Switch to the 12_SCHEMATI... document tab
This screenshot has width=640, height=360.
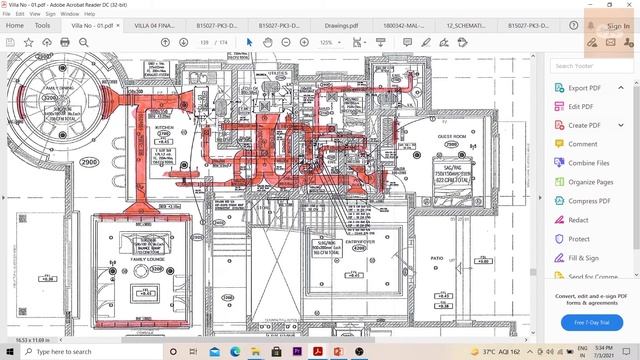tap(466, 25)
